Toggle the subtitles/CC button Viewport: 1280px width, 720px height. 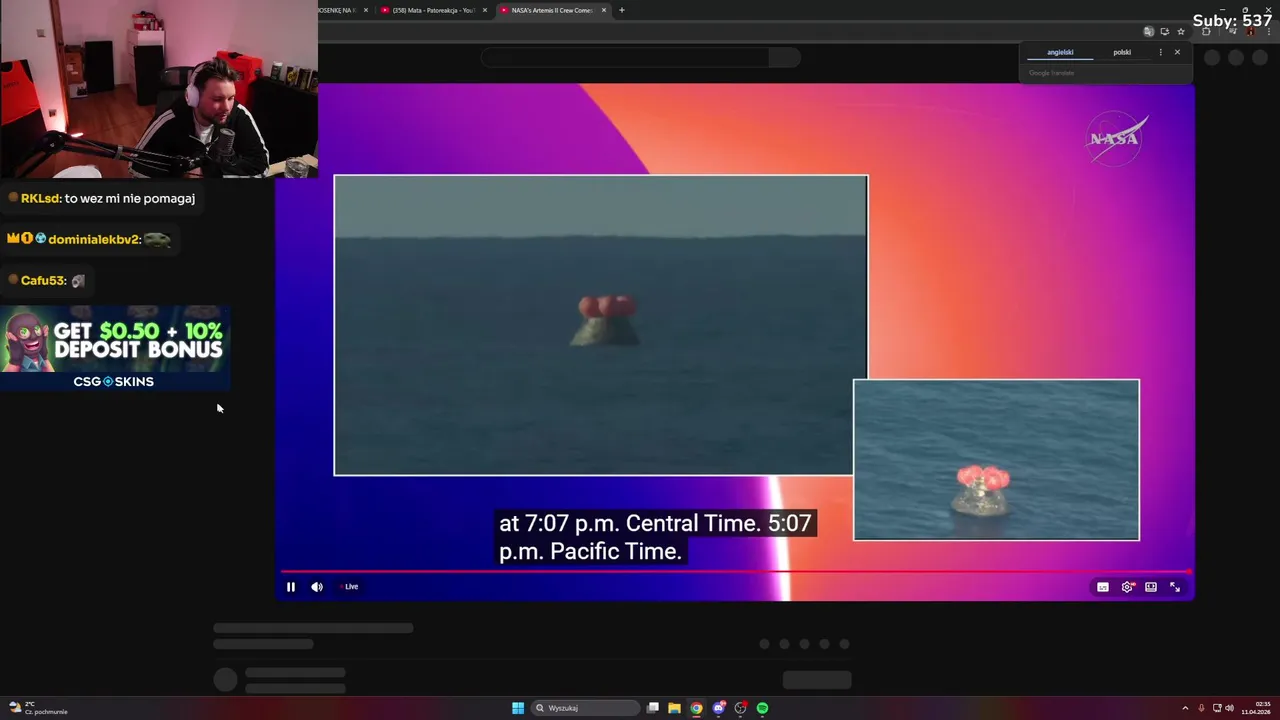point(1103,587)
